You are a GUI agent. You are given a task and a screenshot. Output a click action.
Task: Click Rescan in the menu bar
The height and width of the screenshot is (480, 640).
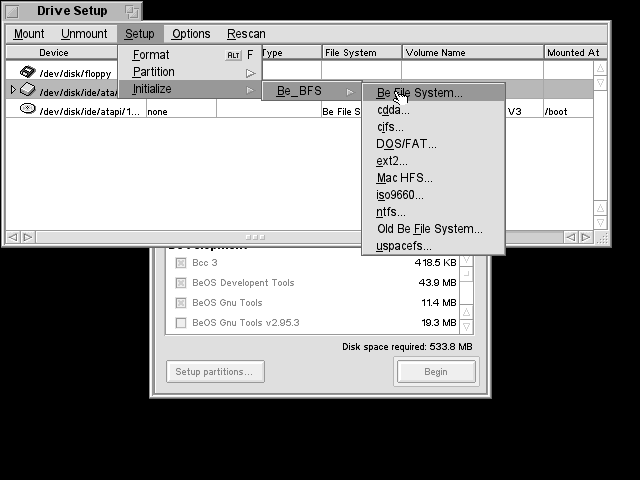tap(246, 34)
